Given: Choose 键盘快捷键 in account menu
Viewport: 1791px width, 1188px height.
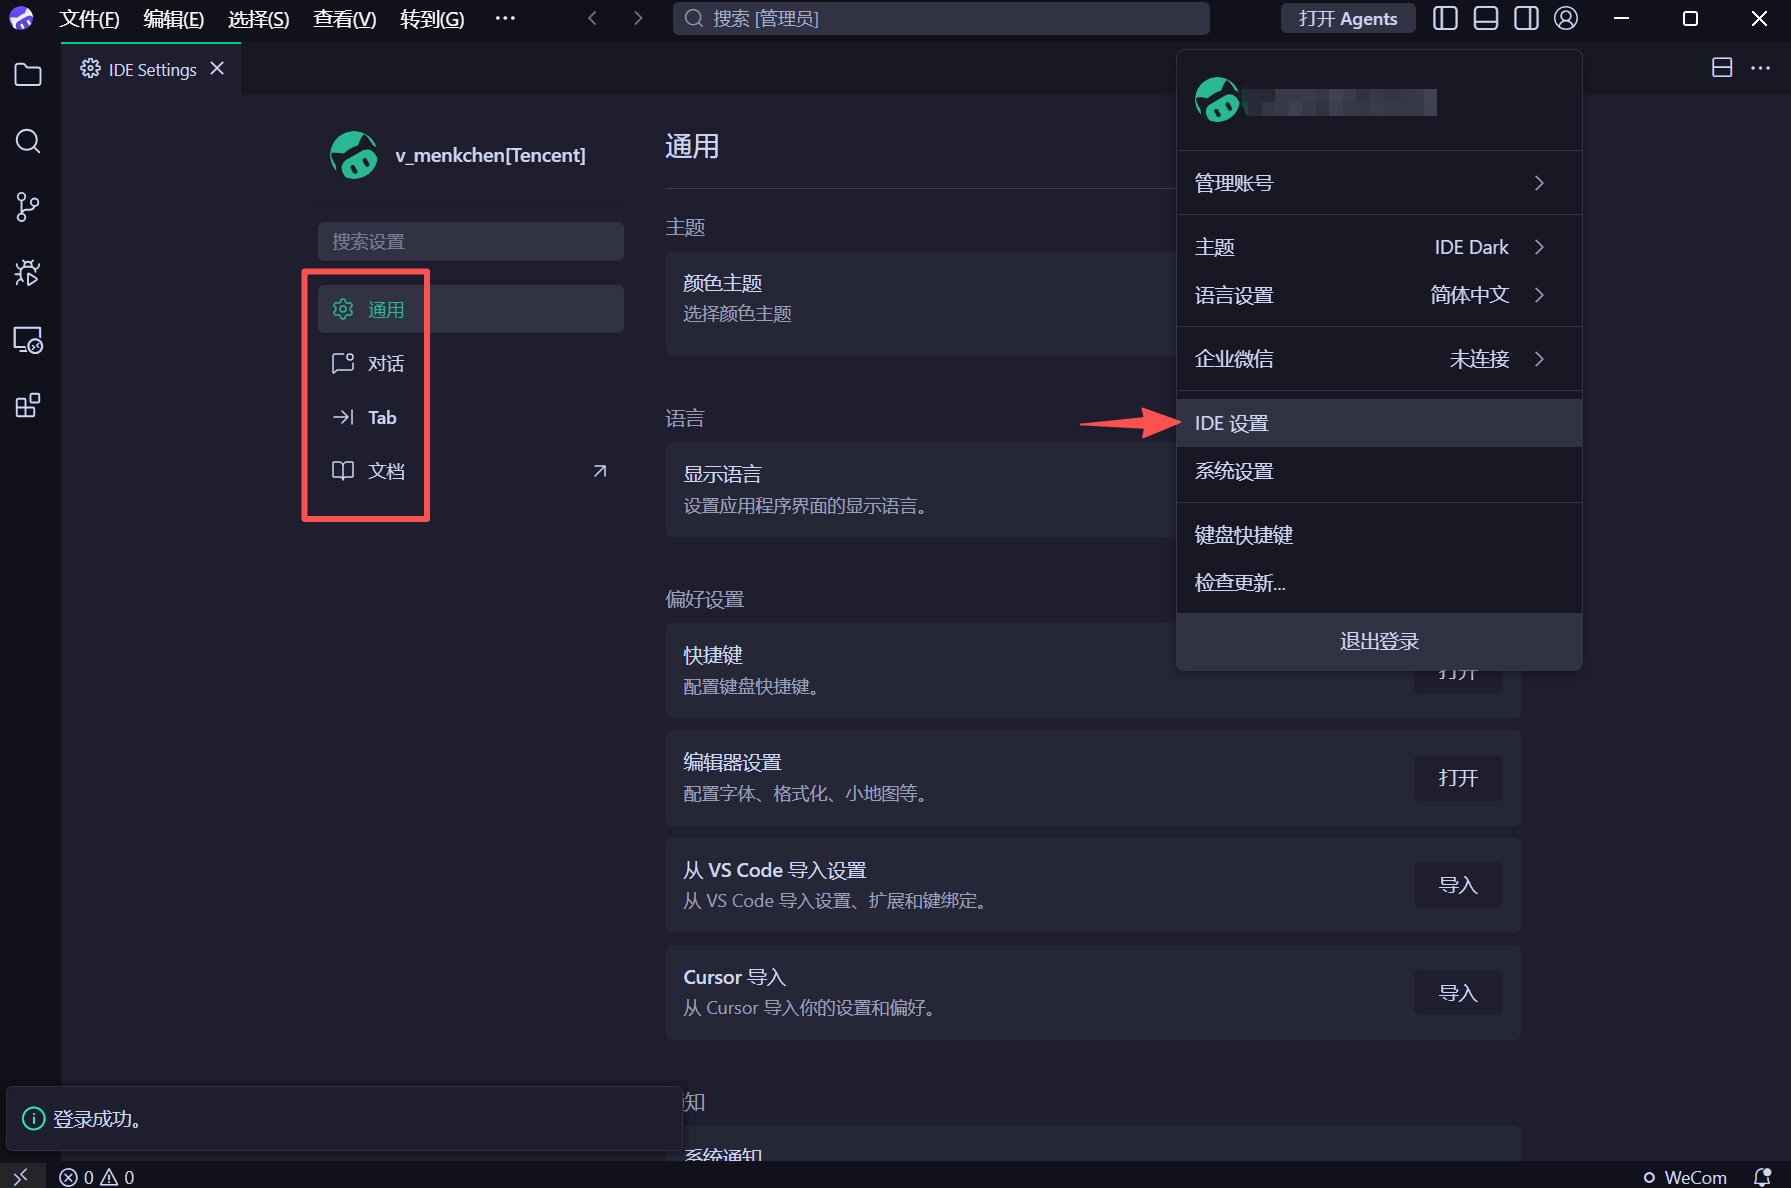Looking at the screenshot, I should [x=1379, y=535].
